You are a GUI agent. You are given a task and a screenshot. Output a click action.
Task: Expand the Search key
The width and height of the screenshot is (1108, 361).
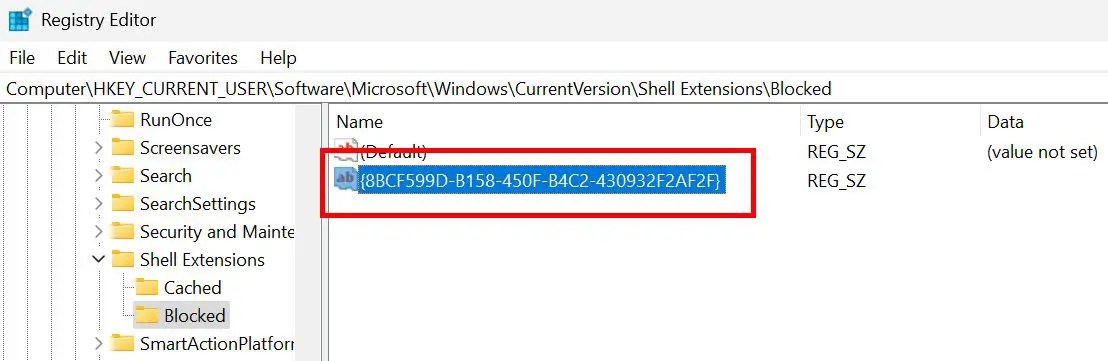(99, 176)
